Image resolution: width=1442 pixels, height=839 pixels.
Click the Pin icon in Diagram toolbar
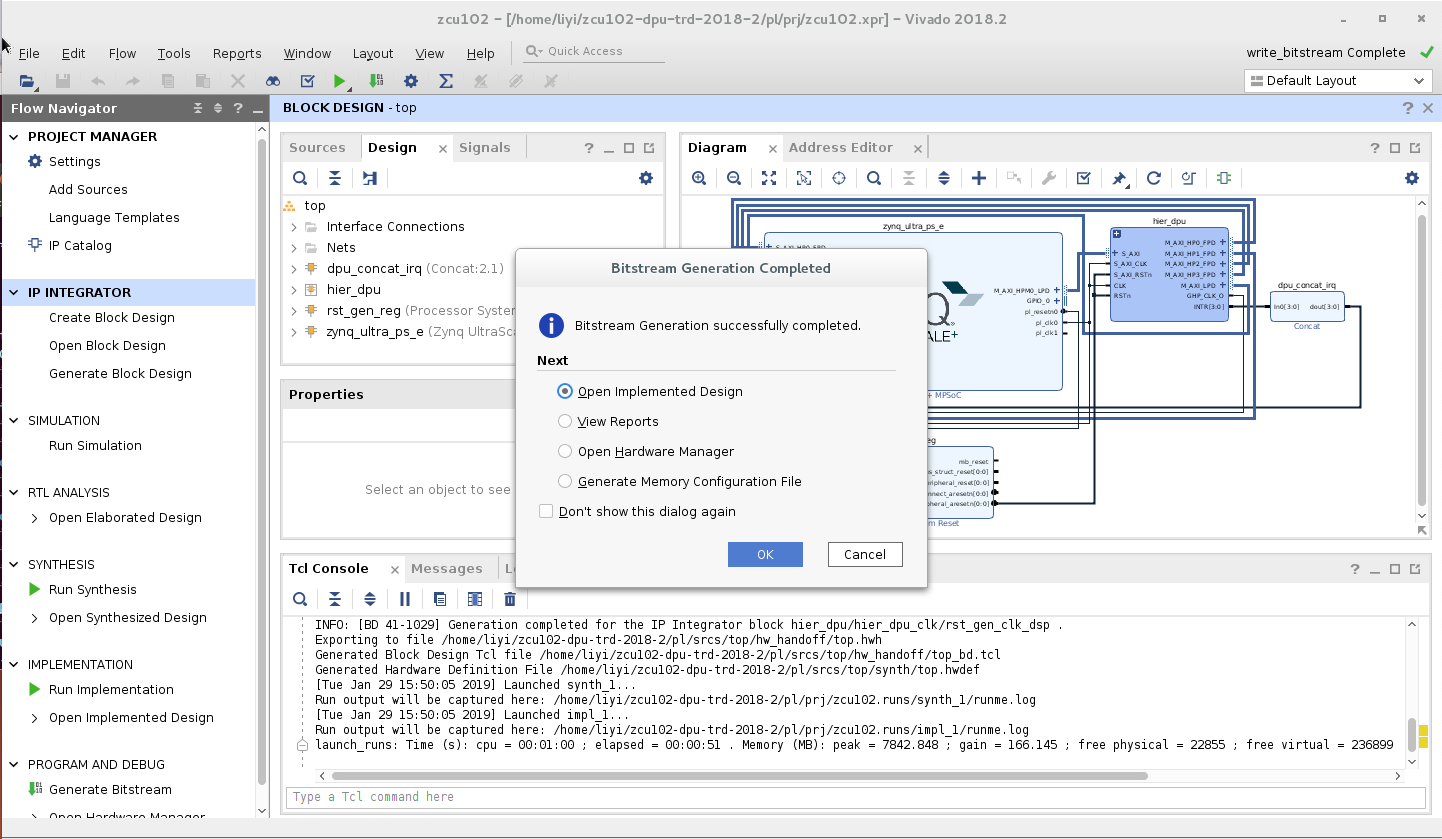1119,178
